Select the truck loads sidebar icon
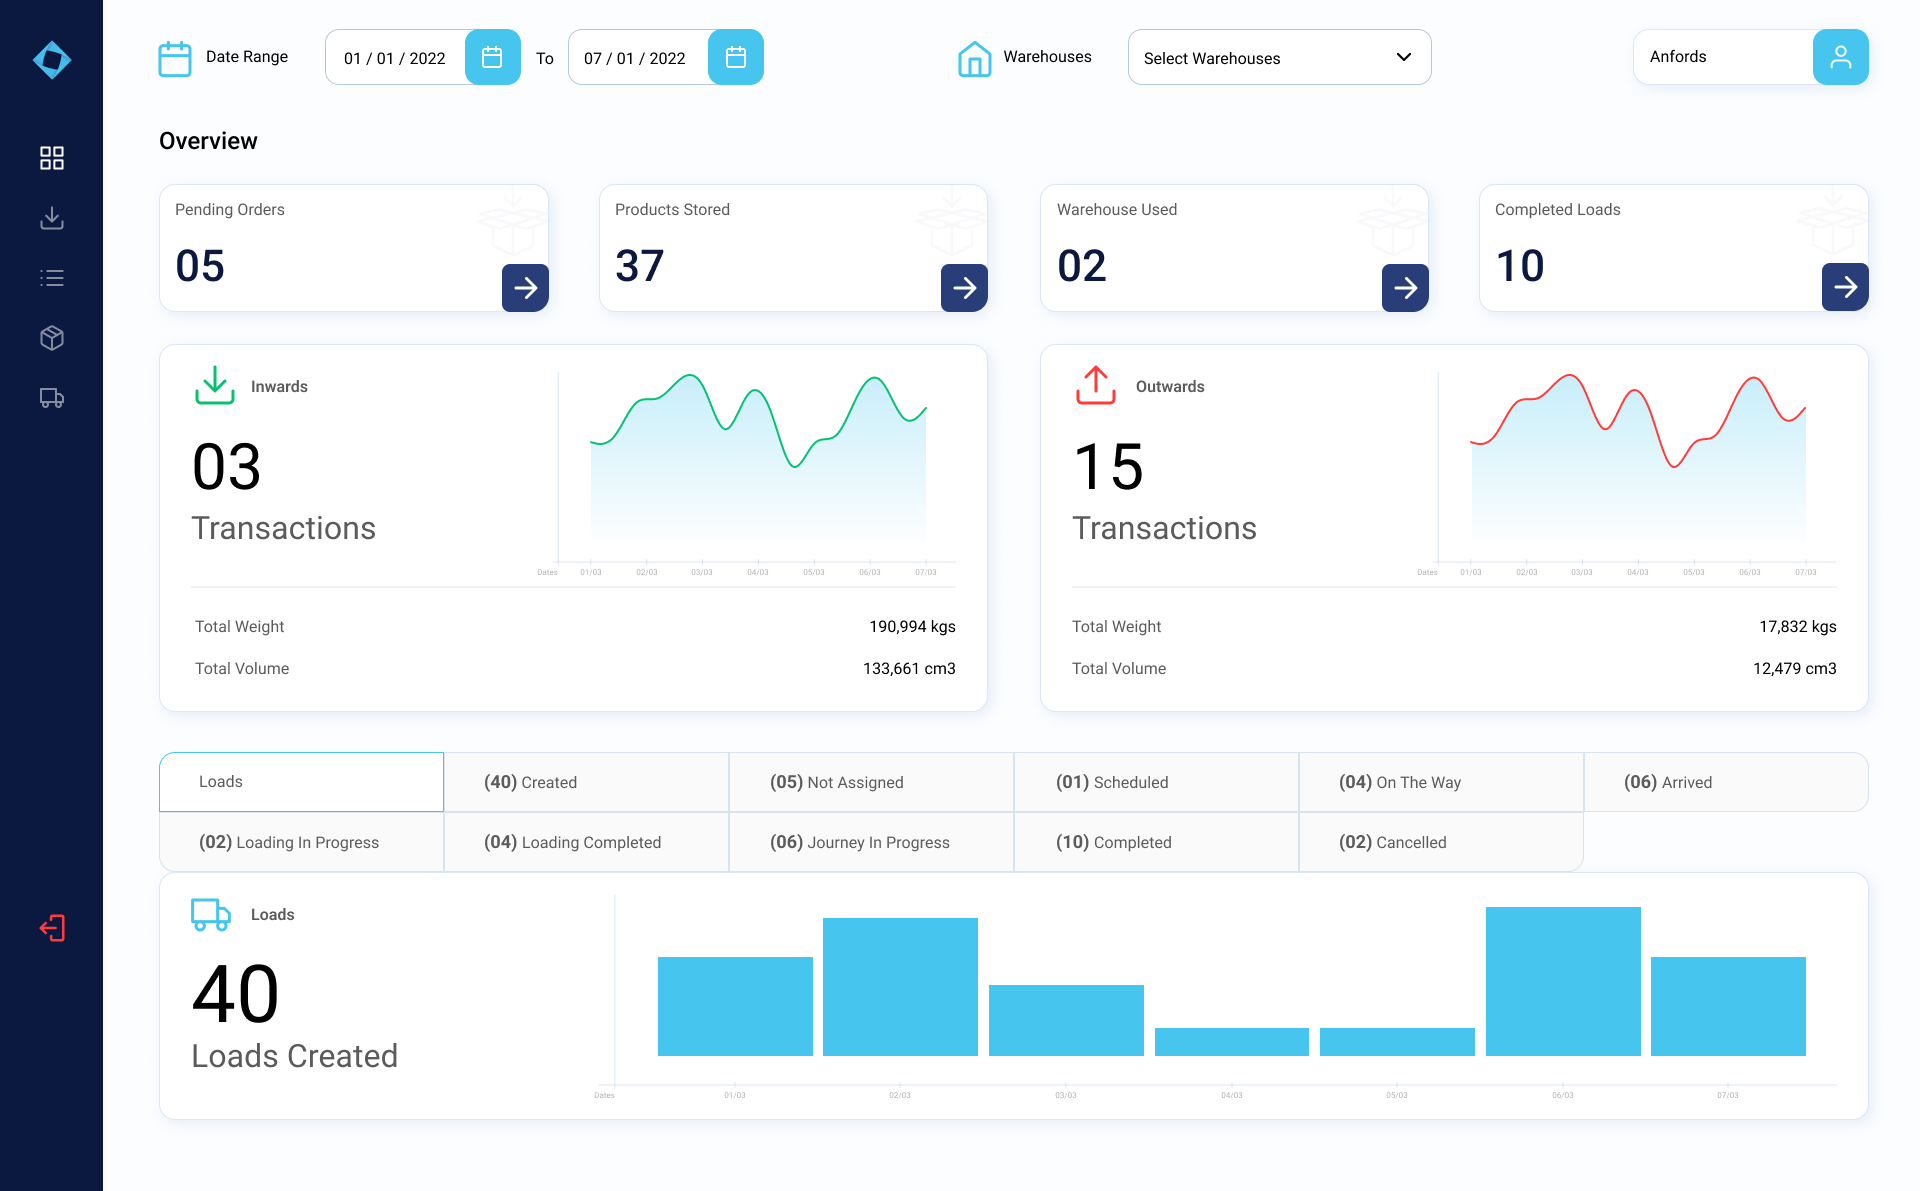The width and height of the screenshot is (1920, 1191). tap(52, 398)
